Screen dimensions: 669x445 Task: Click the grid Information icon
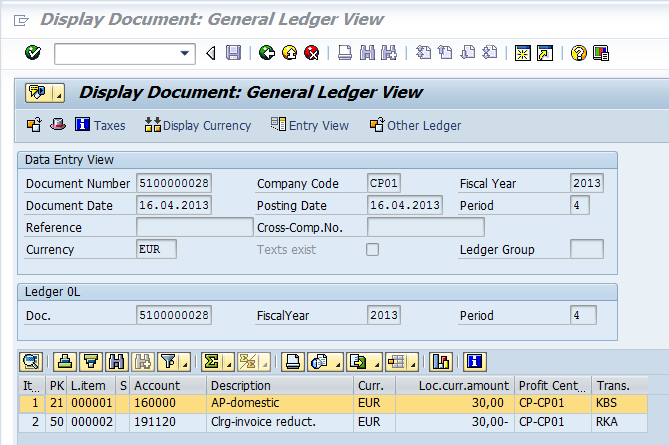click(475, 362)
